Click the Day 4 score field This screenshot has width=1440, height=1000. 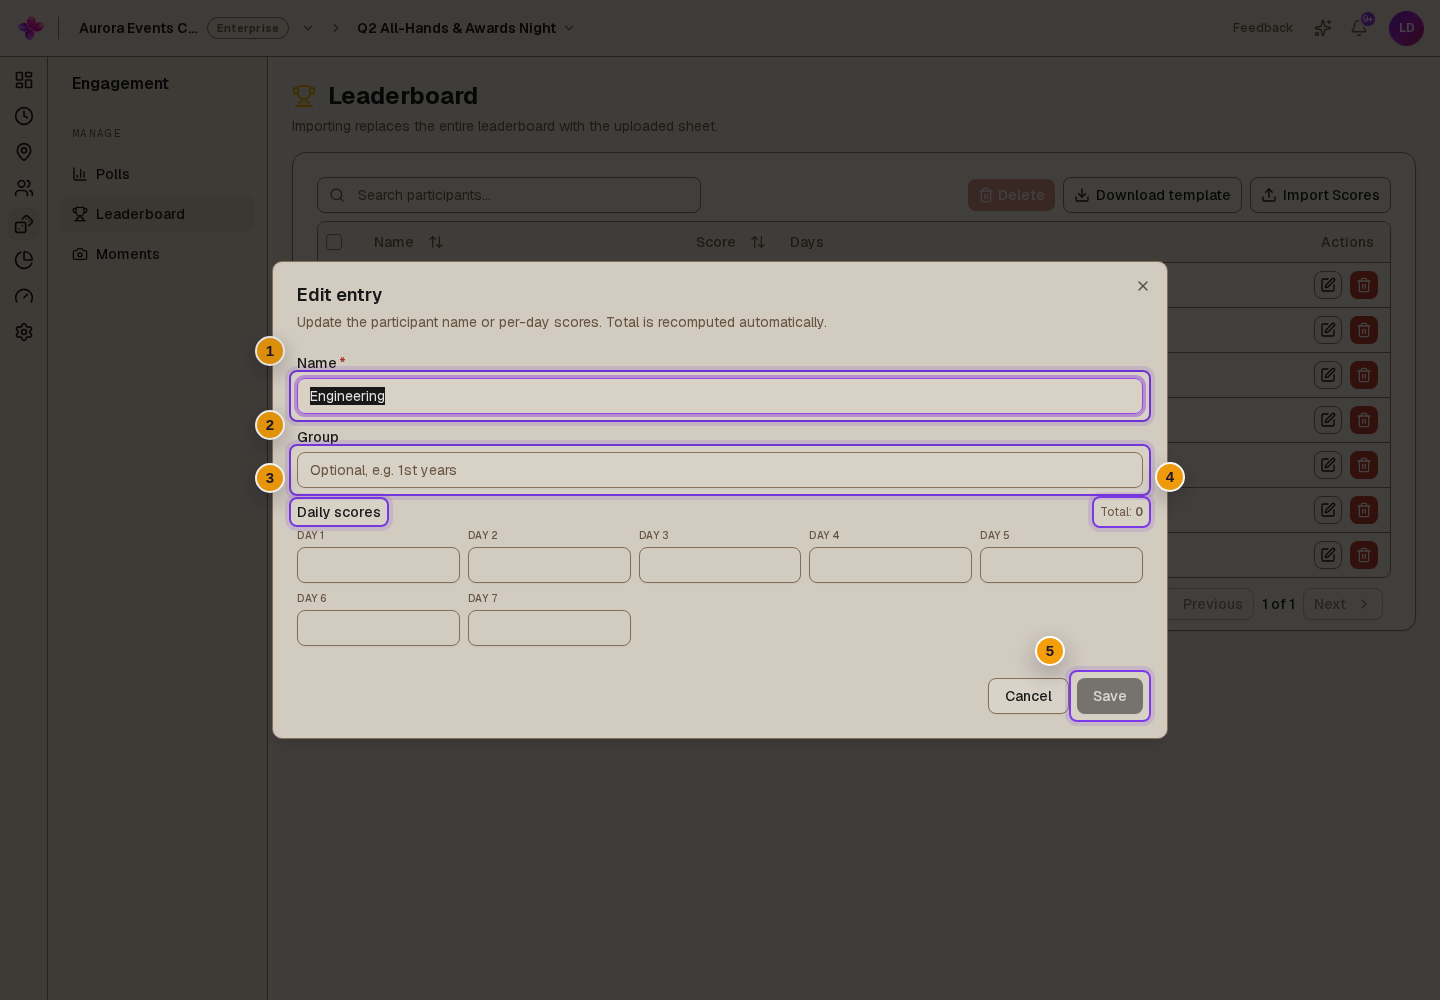pyautogui.click(x=890, y=565)
